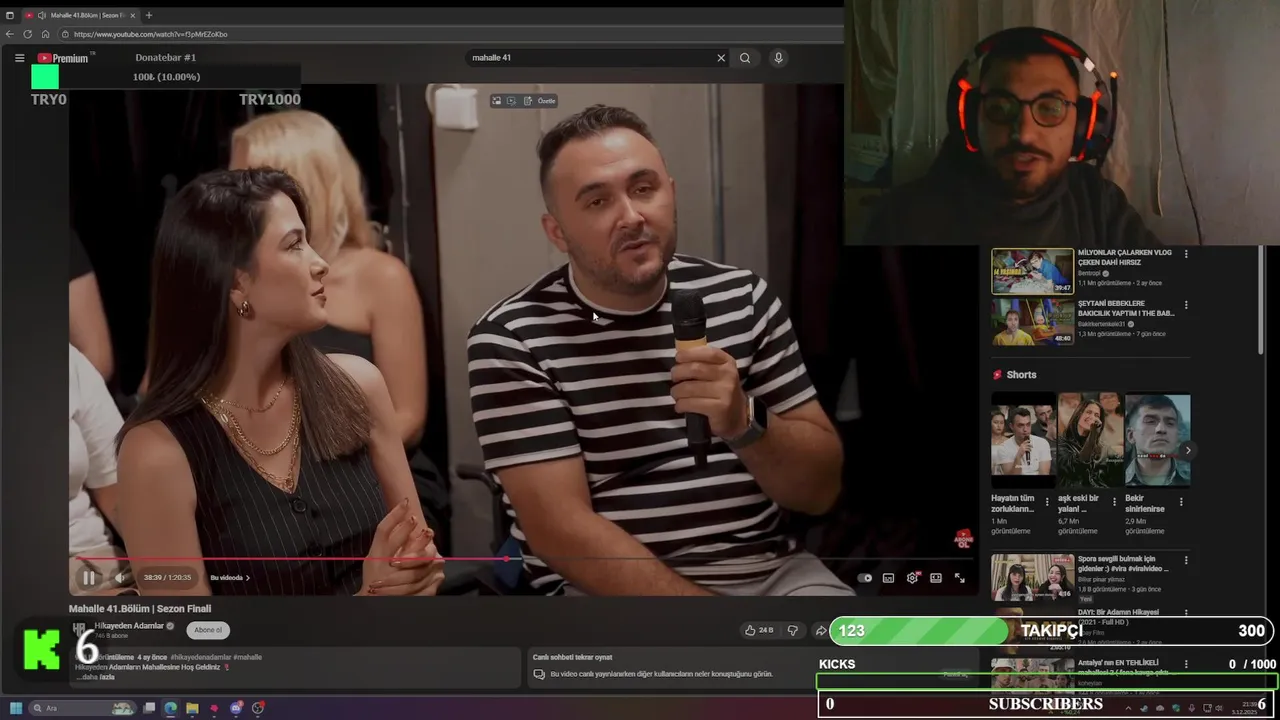Open options for 'Bekir sinirlenirse' Short
Image resolution: width=1280 pixels, height=720 pixels.
(1181, 501)
